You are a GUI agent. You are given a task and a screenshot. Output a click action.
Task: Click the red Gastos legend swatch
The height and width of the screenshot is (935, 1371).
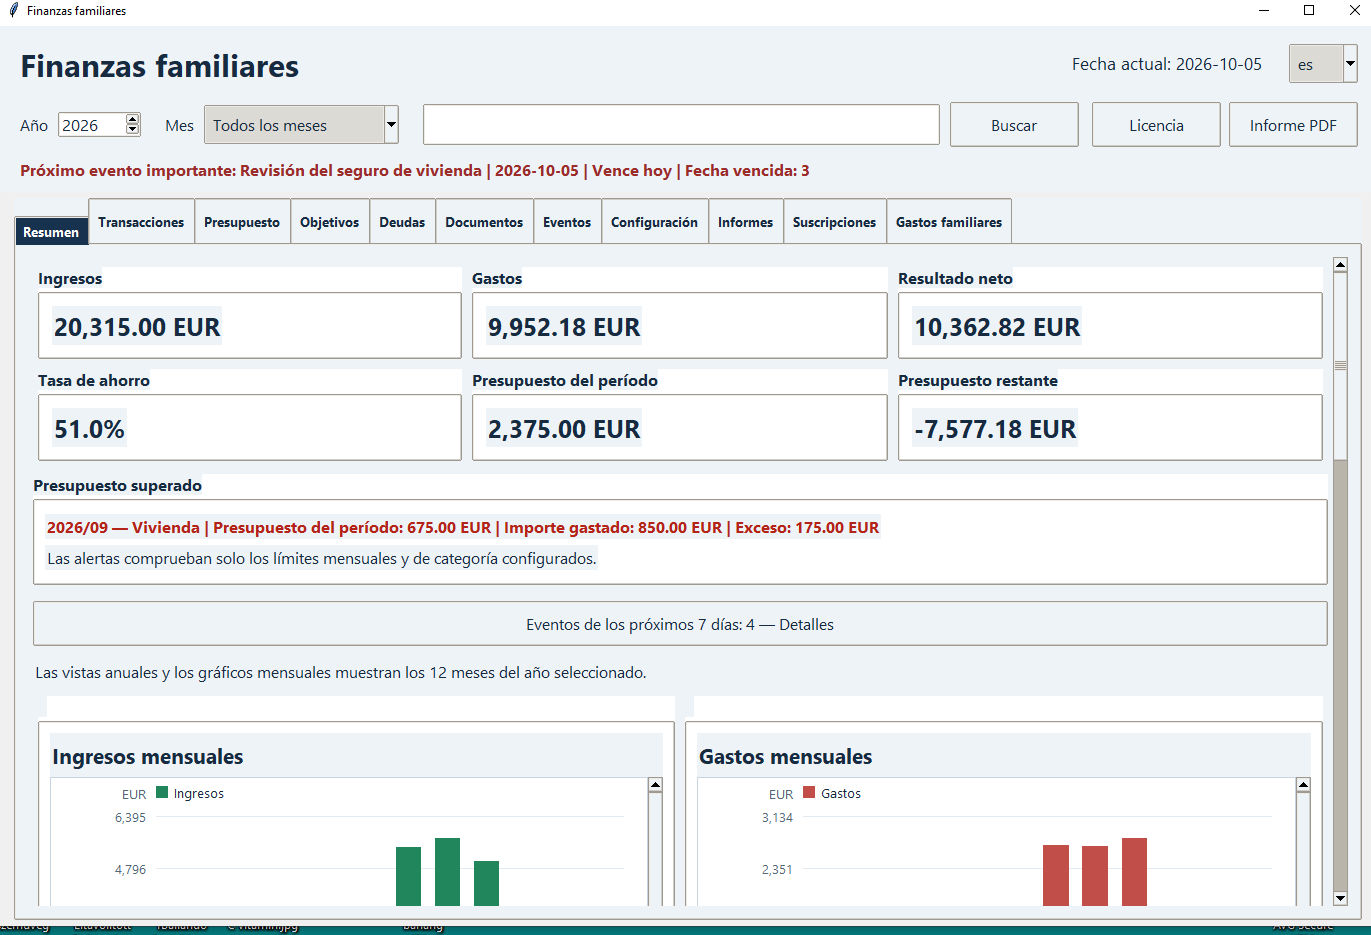pyautogui.click(x=809, y=792)
